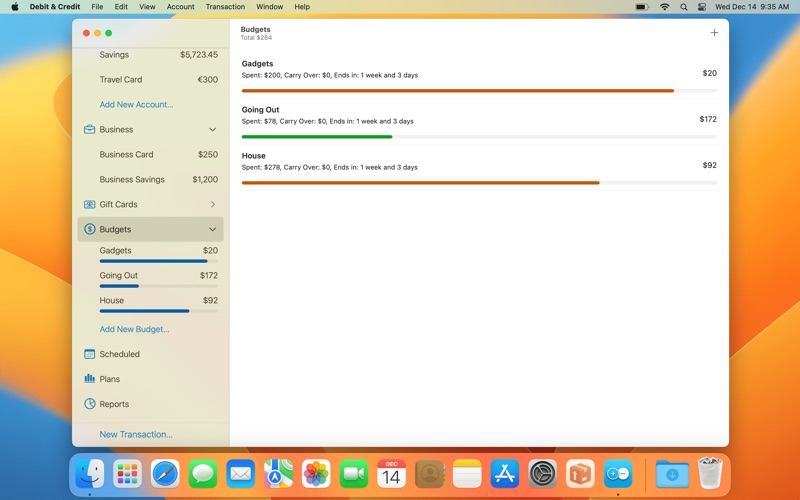Click the Reports pie chart icon

tap(89, 404)
